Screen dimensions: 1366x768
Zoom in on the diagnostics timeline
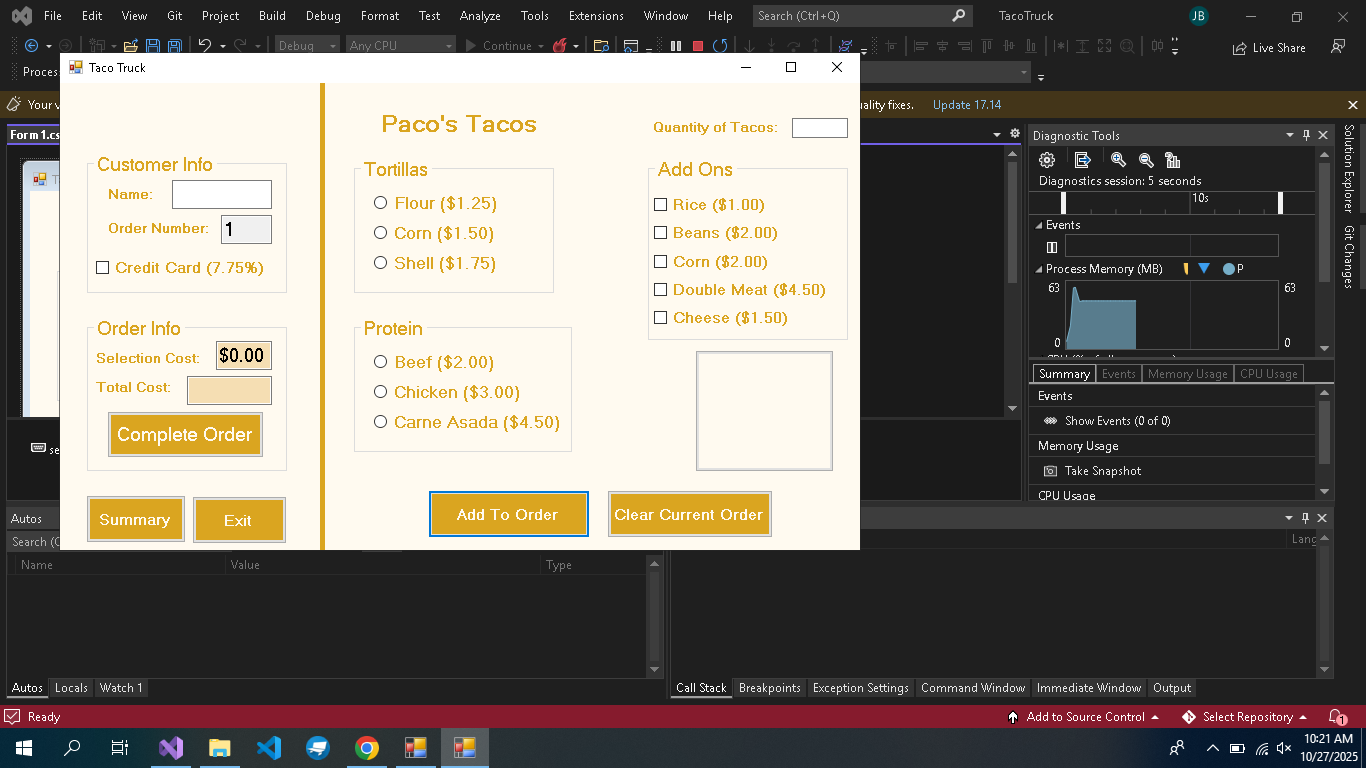click(1118, 160)
